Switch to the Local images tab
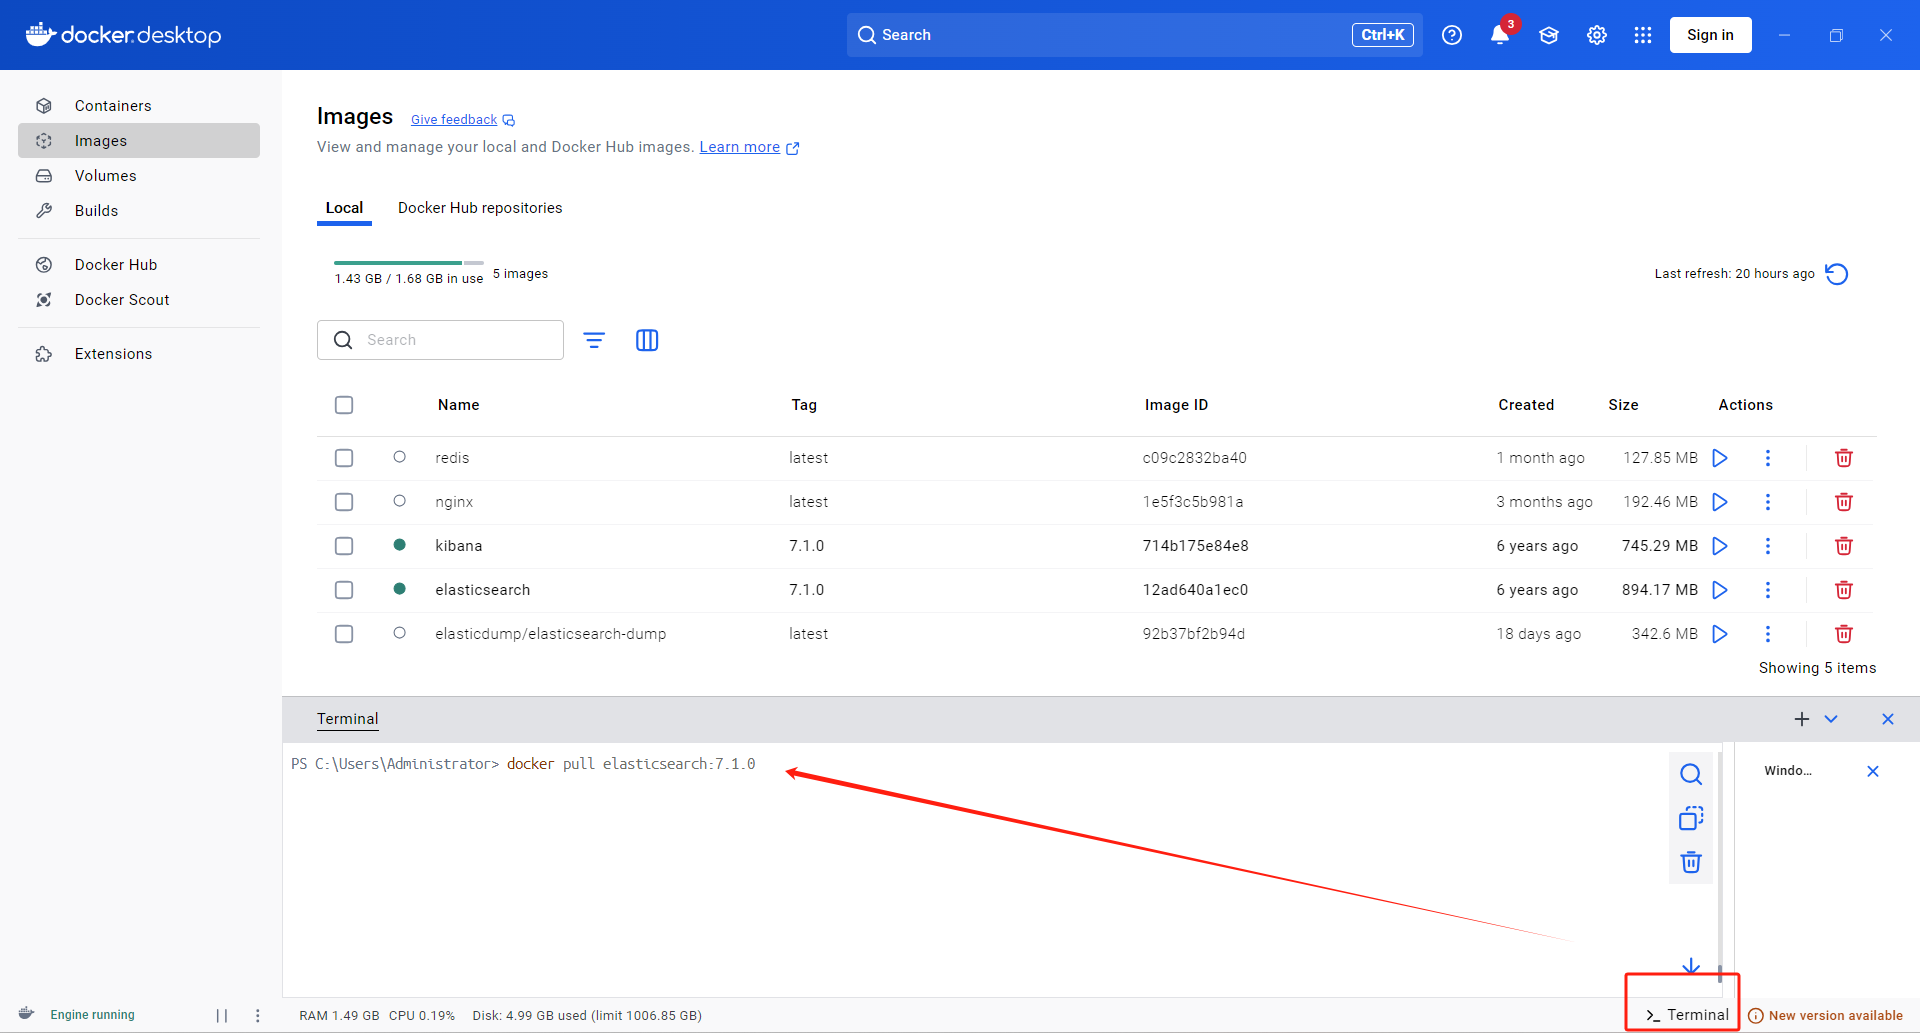The height and width of the screenshot is (1033, 1920). click(344, 208)
